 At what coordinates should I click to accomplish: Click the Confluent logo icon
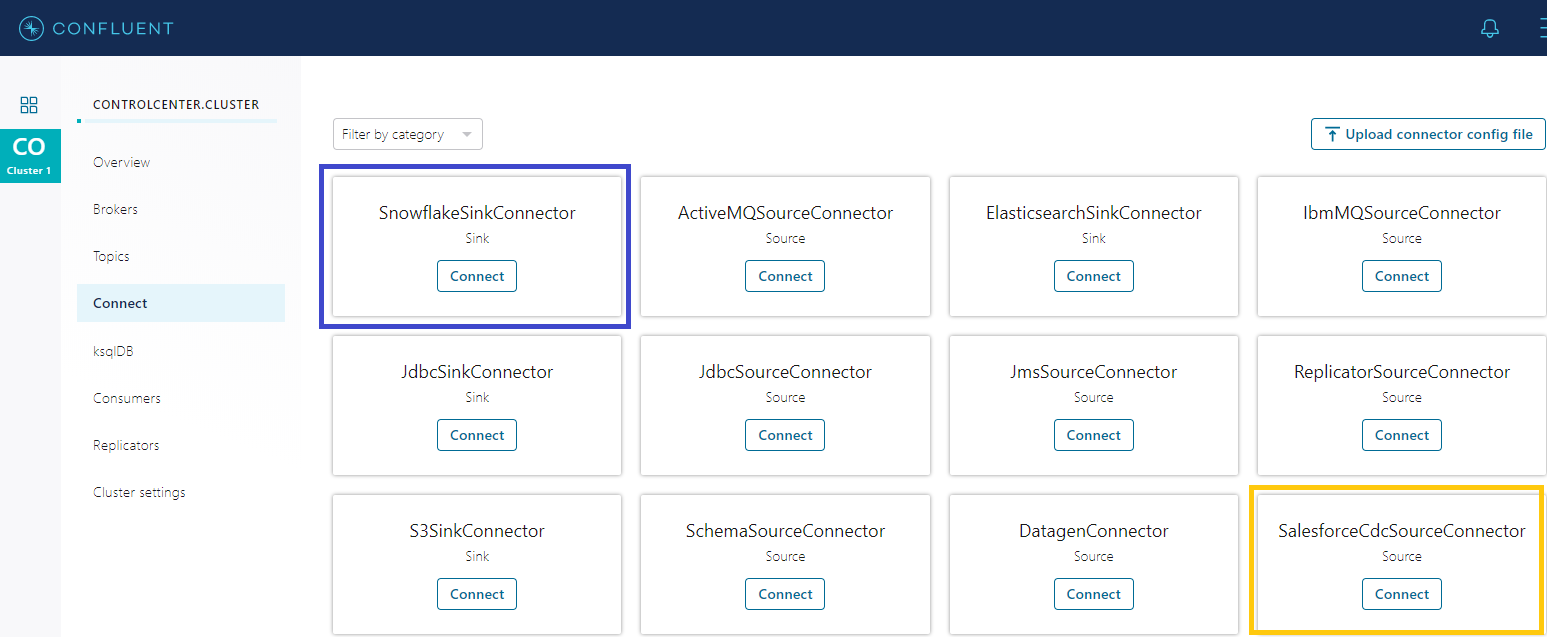[31, 28]
